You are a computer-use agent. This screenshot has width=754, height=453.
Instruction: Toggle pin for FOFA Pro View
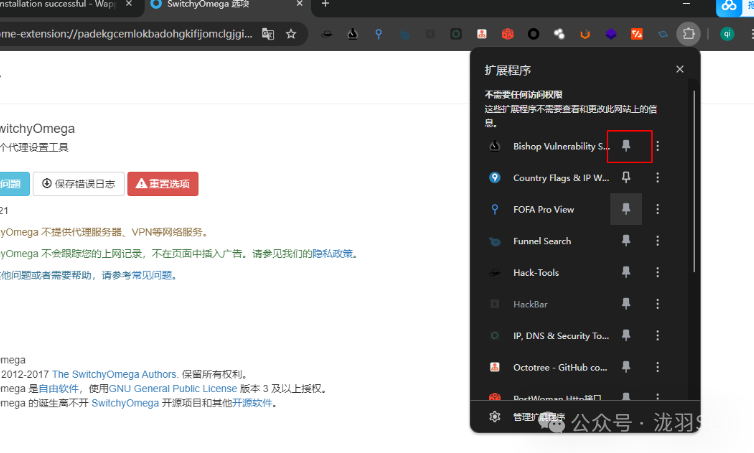[626, 209]
